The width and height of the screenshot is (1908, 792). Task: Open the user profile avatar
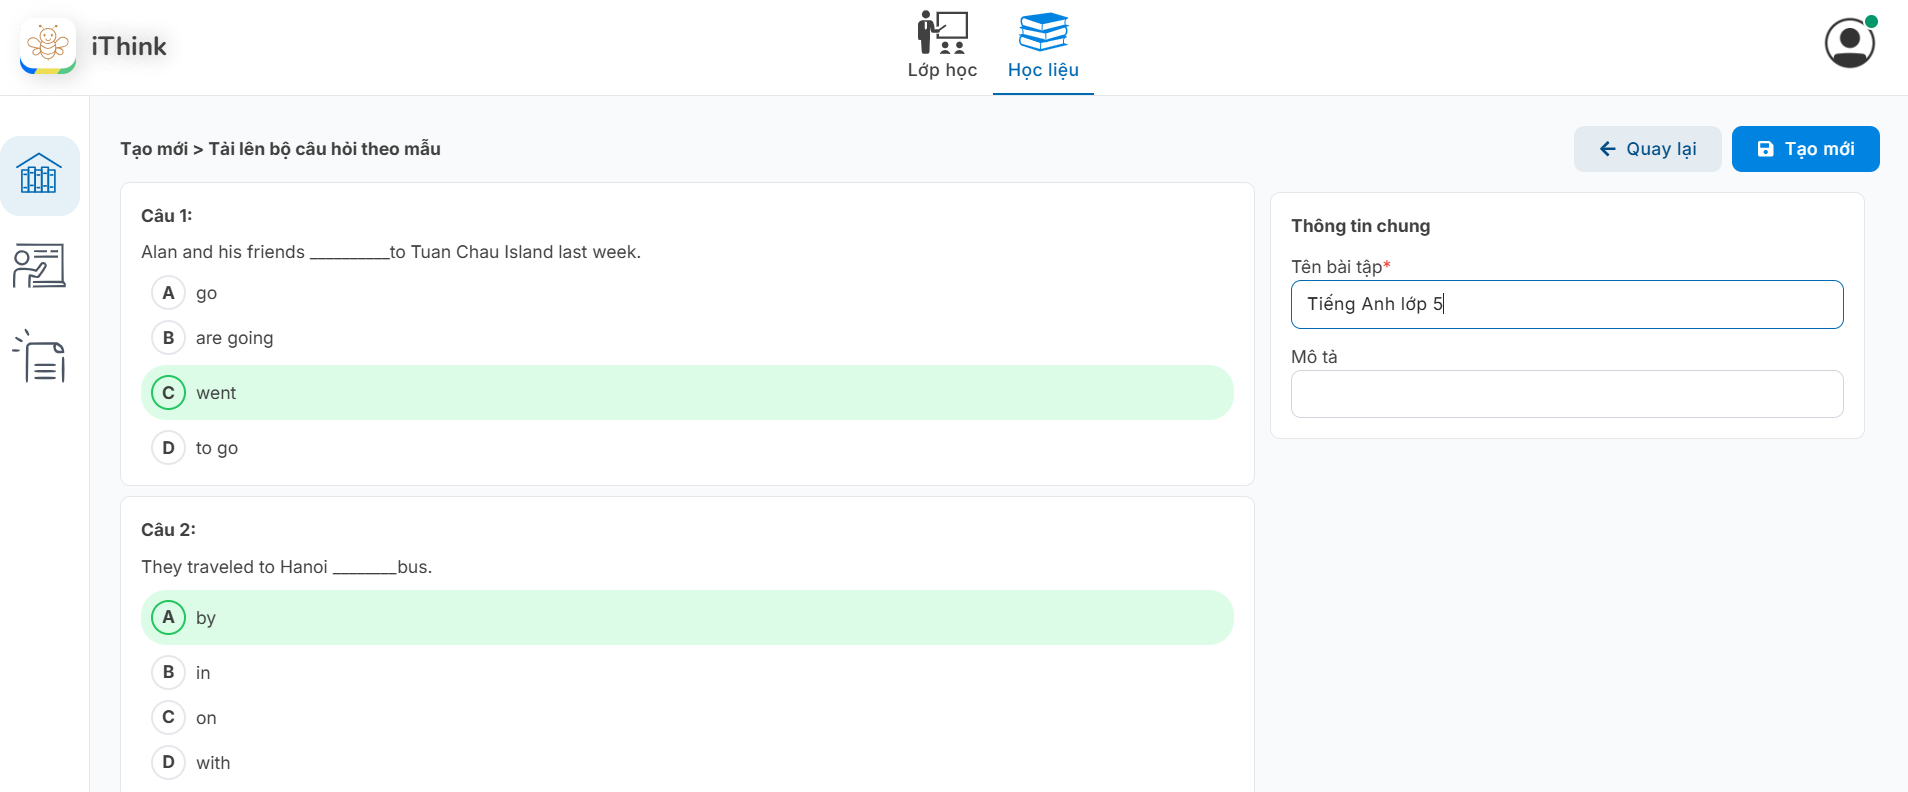pos(1849,43)
